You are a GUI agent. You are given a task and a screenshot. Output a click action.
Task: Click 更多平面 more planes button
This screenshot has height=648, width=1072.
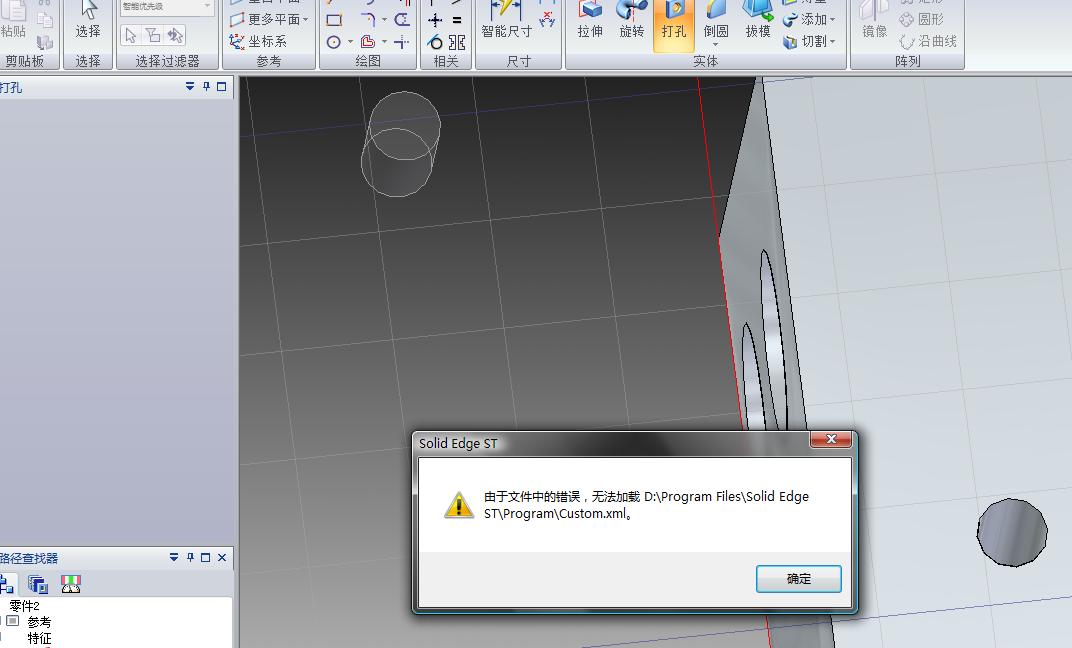[265, 20]
